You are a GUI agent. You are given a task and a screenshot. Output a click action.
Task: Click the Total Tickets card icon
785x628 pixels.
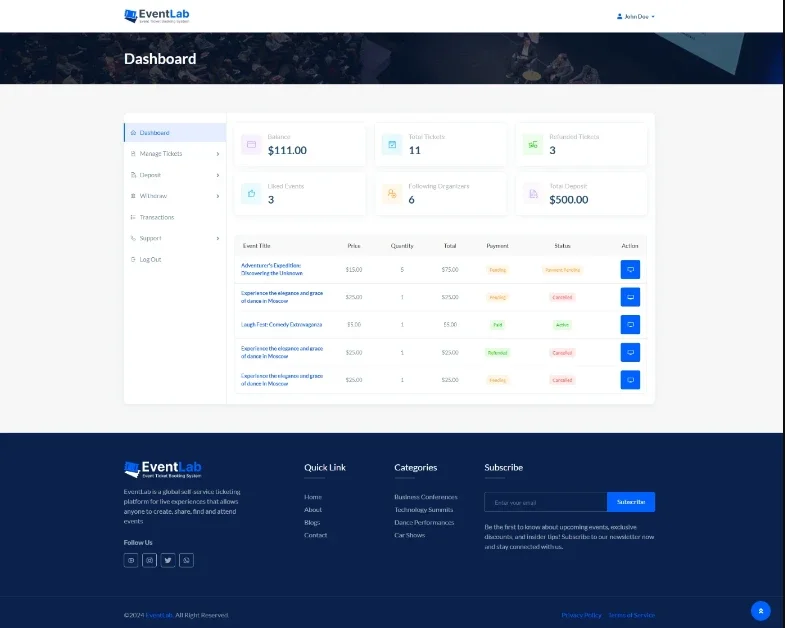click(392, 144)
